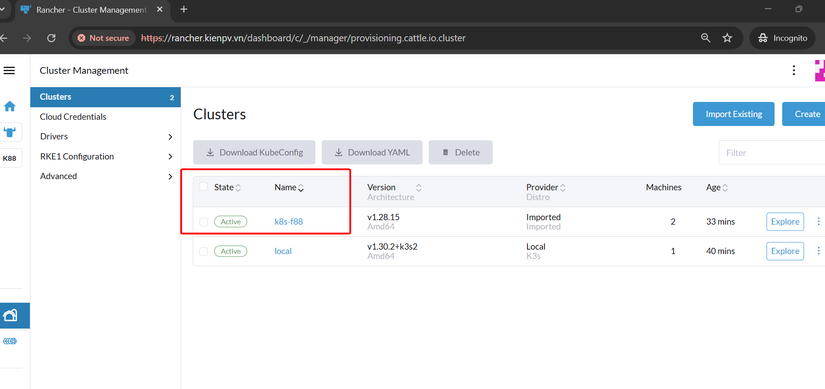Viewport: 825px width, 389px height.
Task: Click the browser address bar URL
Action: [304, 38]
